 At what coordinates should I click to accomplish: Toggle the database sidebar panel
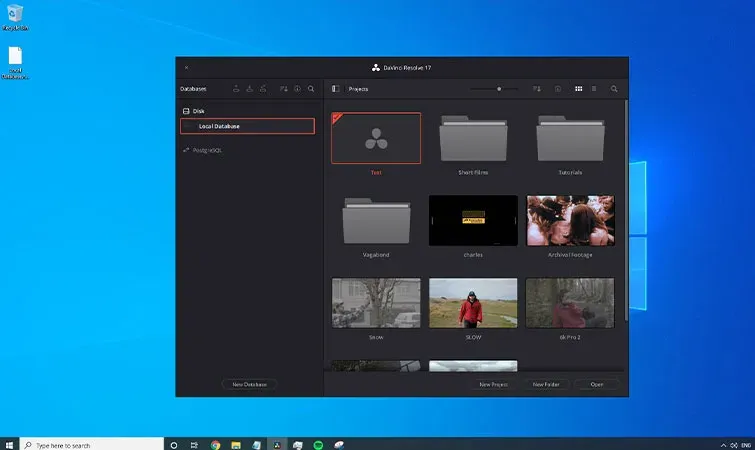click(336, 89)
